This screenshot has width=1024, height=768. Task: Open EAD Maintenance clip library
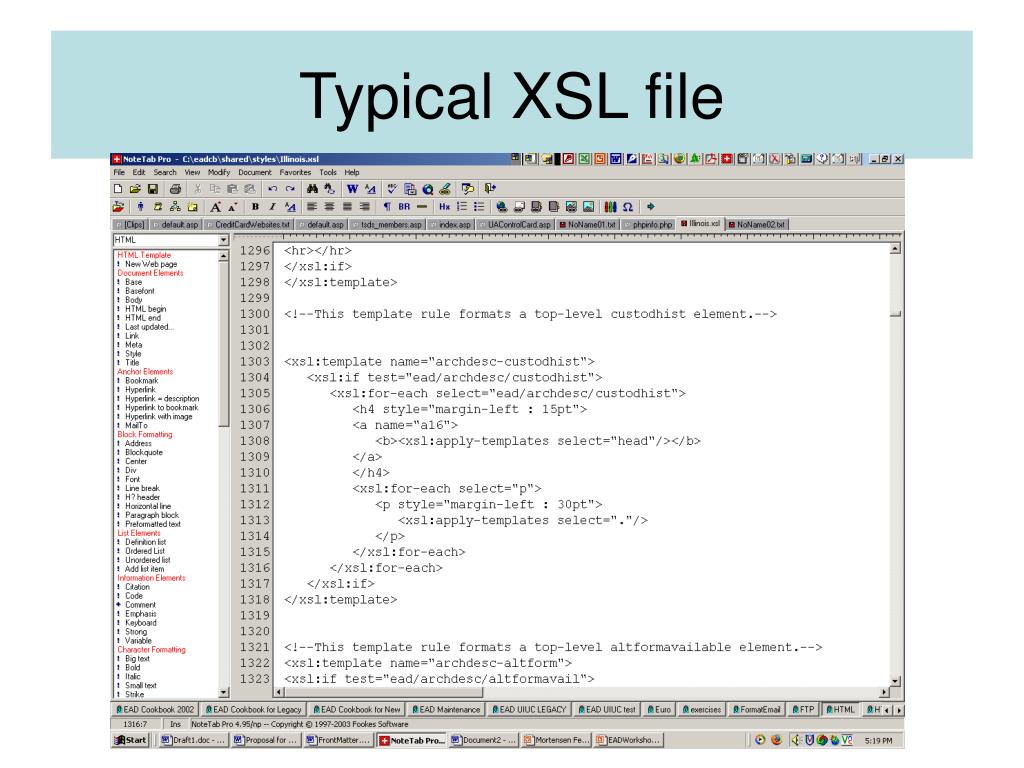(x=445, y=710)
